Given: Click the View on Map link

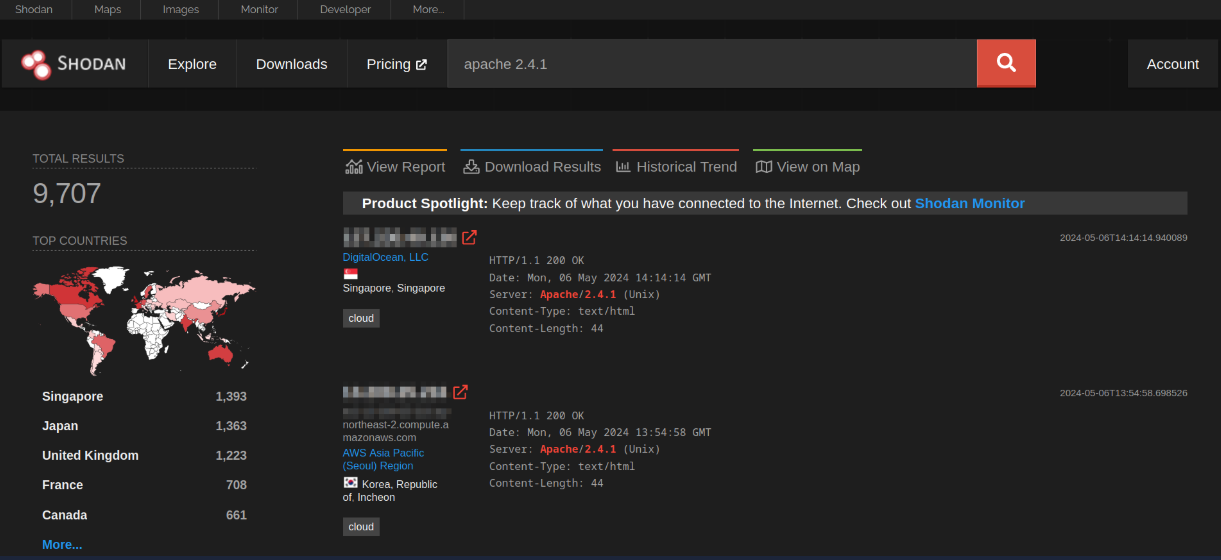Looking at the screenshot, I should point(807,167).
